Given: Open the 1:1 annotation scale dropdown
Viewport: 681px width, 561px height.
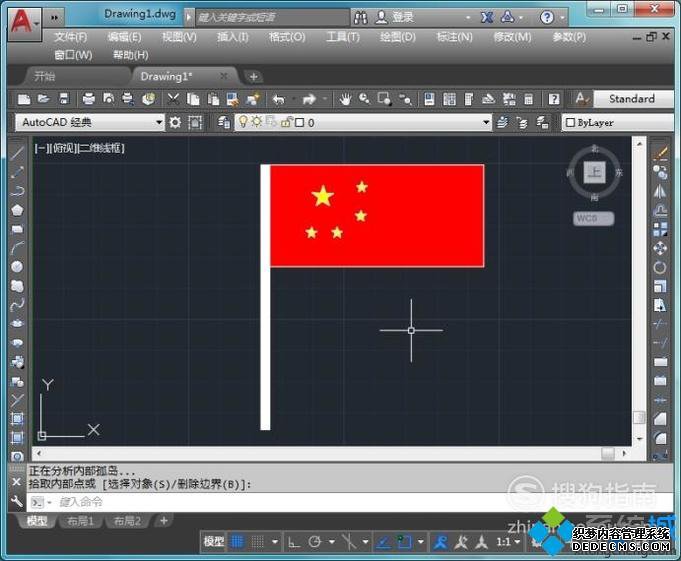Looking at the screenshot, I should [508, 541].
